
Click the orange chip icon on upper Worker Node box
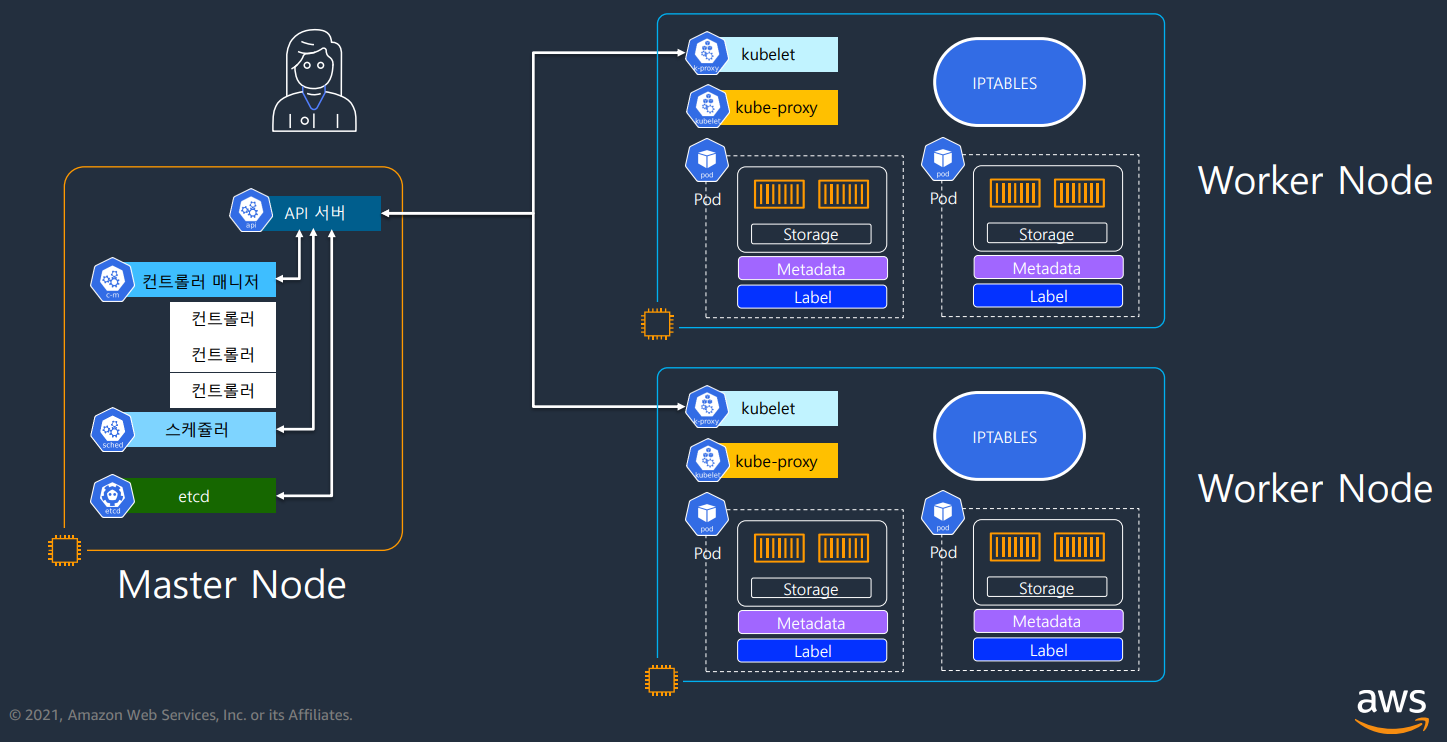pyautogui.click(x=657, y=324)
